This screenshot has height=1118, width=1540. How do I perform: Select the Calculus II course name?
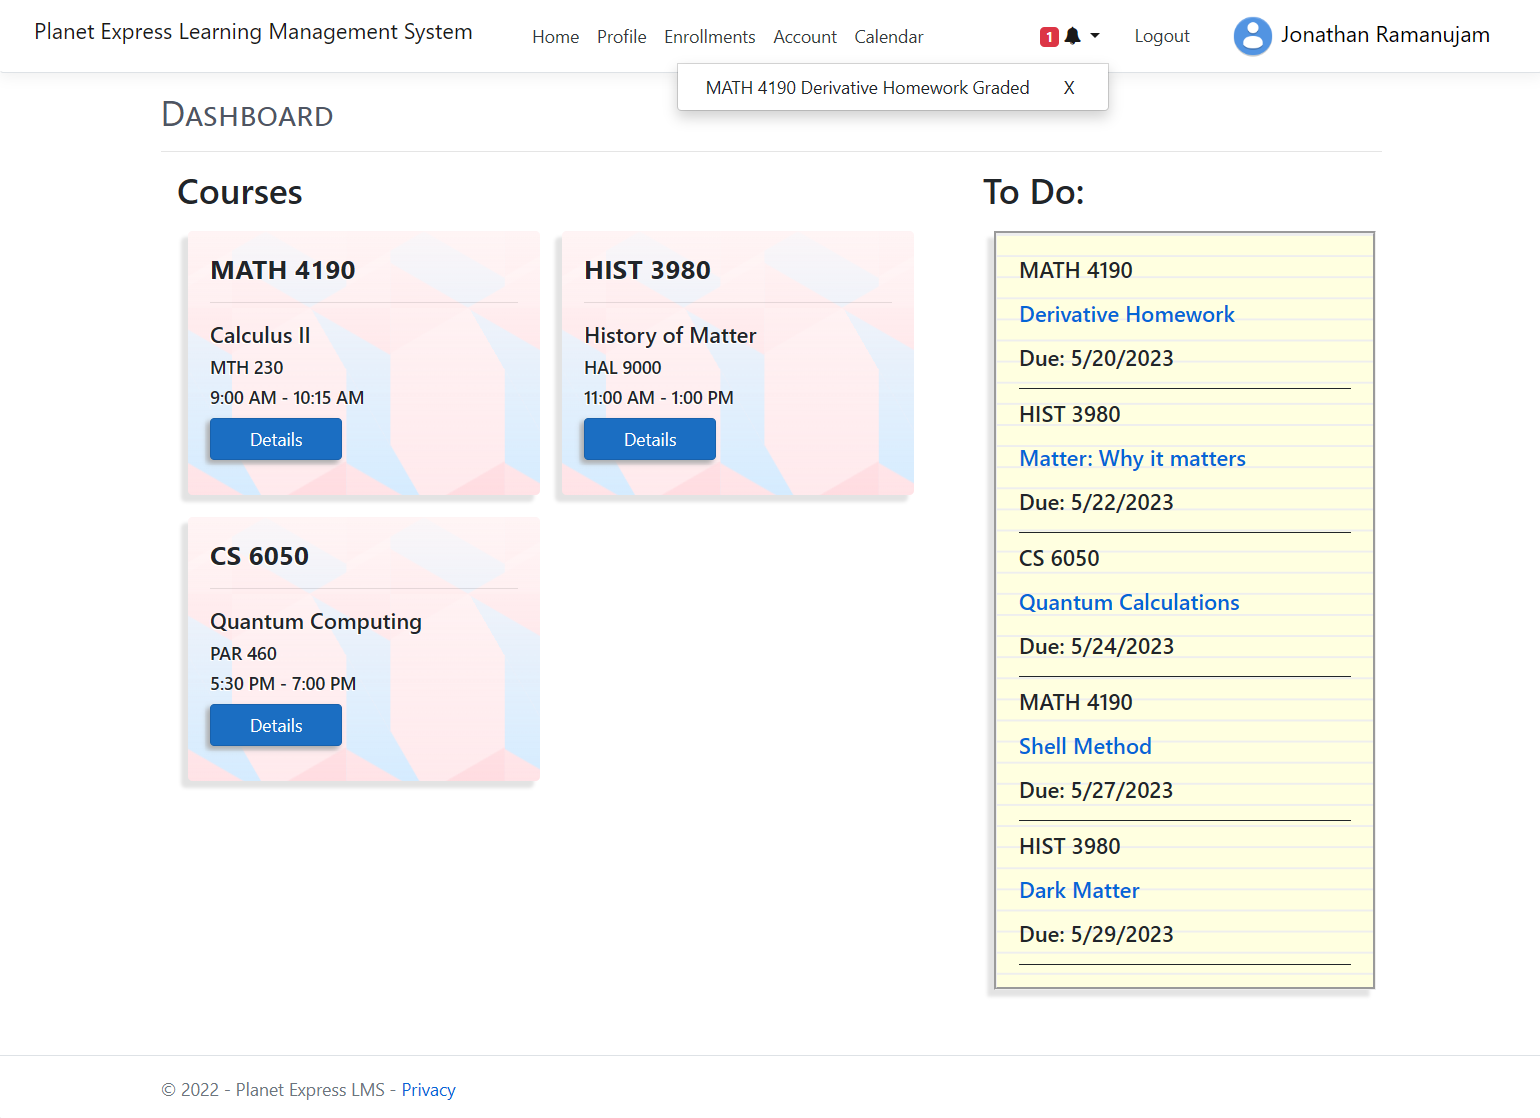tap(260, 335)
